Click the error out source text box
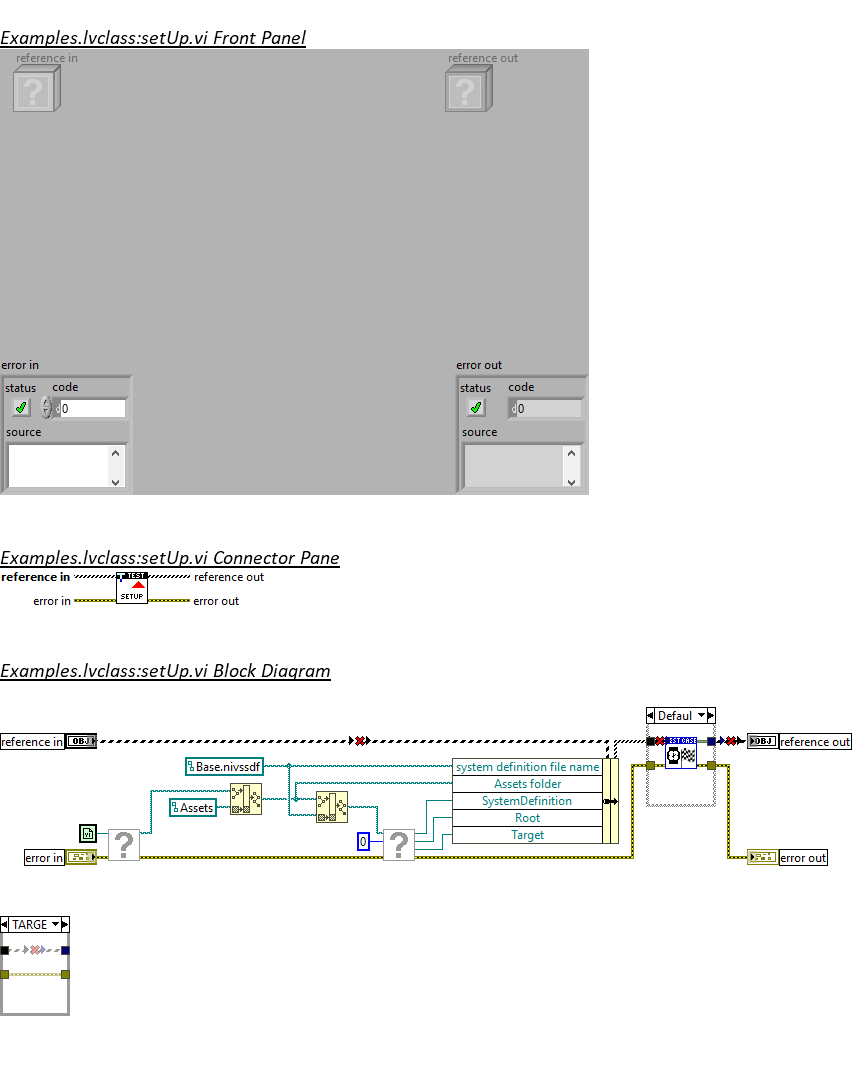This screenshot has height=1066, width=852. pos(514,466)
